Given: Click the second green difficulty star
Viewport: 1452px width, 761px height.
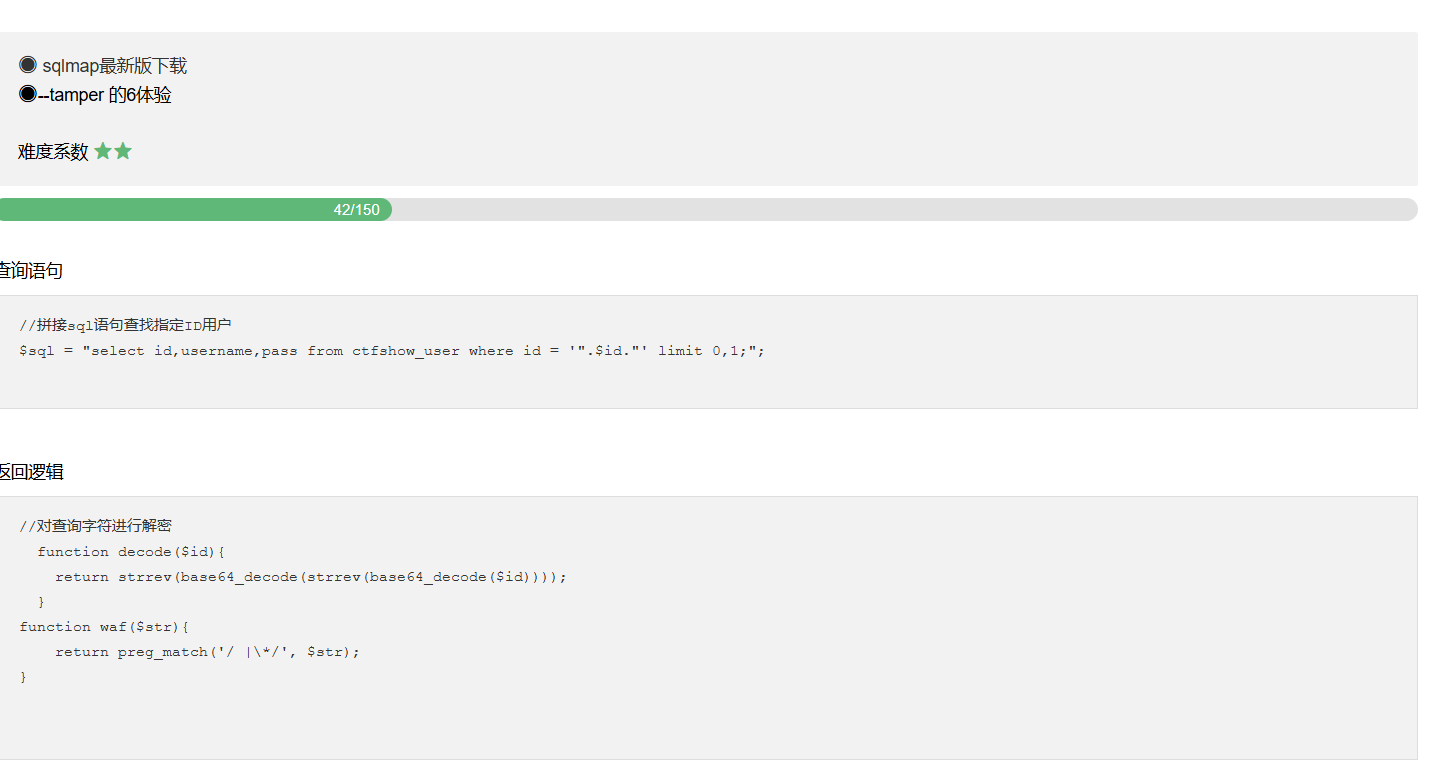Looking at the screenshot, I should point(123,152).
